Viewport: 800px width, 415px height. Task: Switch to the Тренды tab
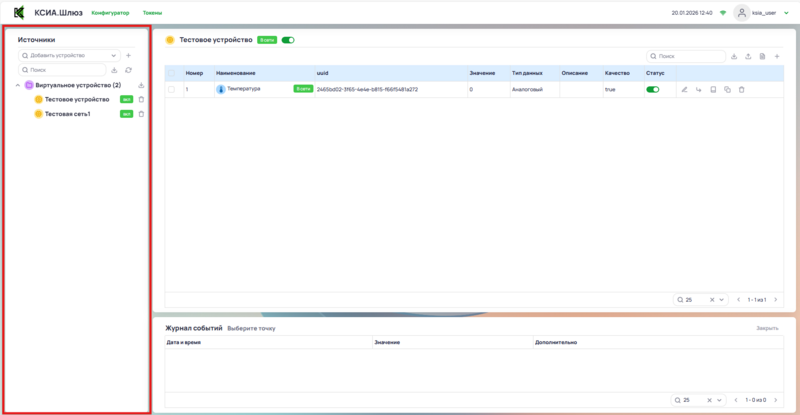(x=154, y=13)
